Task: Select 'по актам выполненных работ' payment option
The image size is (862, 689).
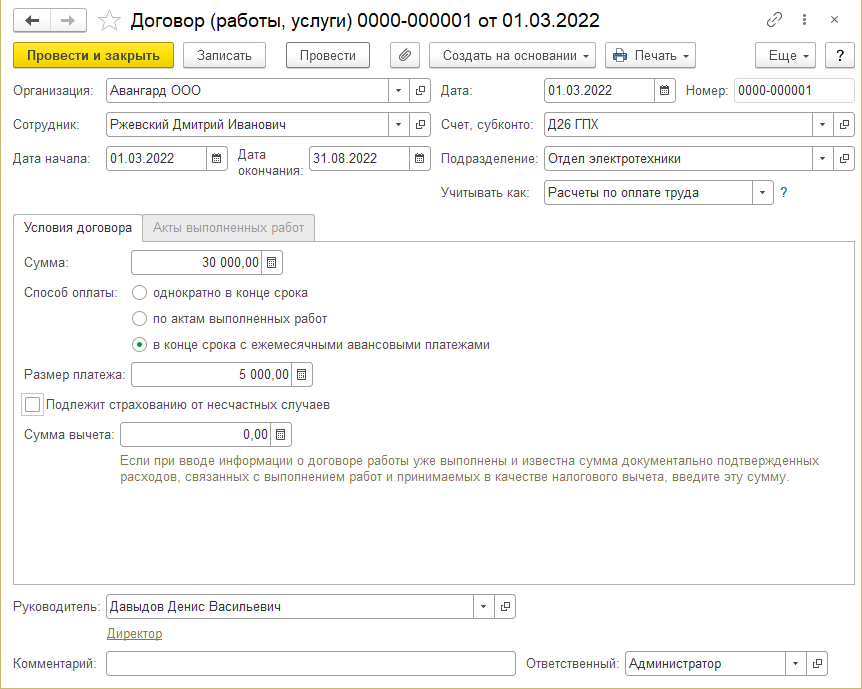Action: pos(140,319)
